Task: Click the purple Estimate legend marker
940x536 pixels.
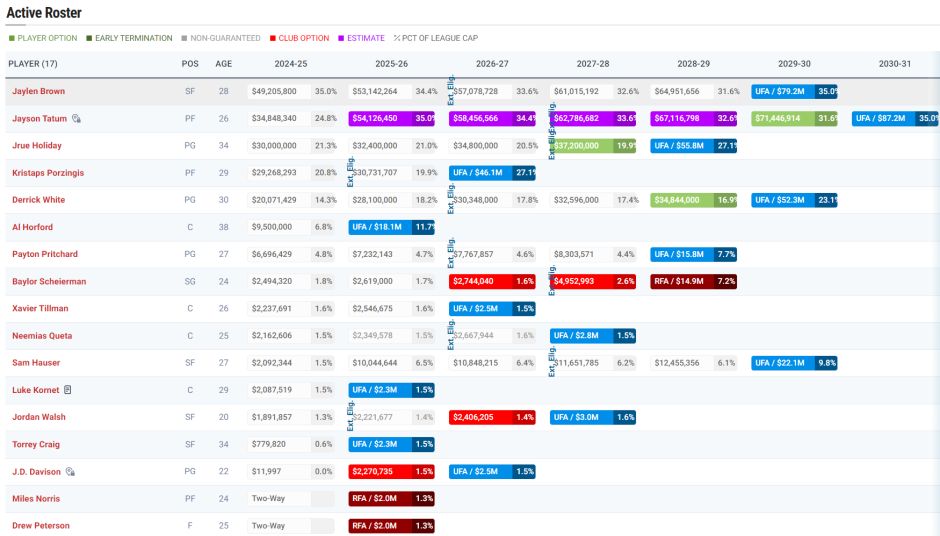Action: click(340, 38)
